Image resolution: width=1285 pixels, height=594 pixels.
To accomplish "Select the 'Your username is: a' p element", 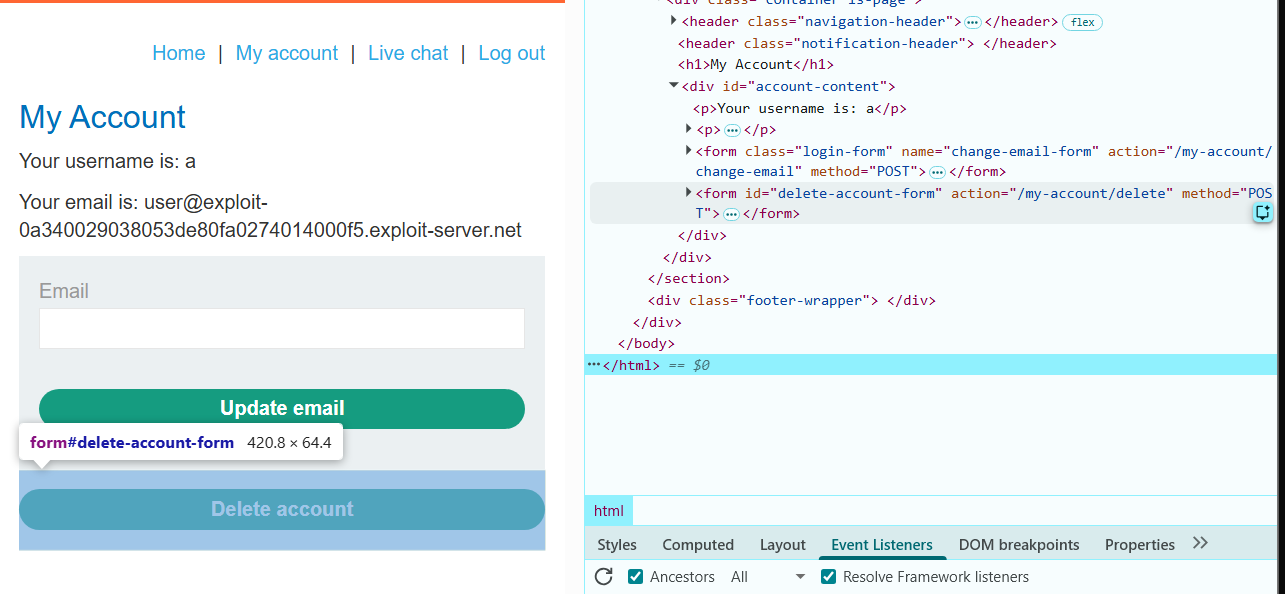I will (x=800, y=108).
